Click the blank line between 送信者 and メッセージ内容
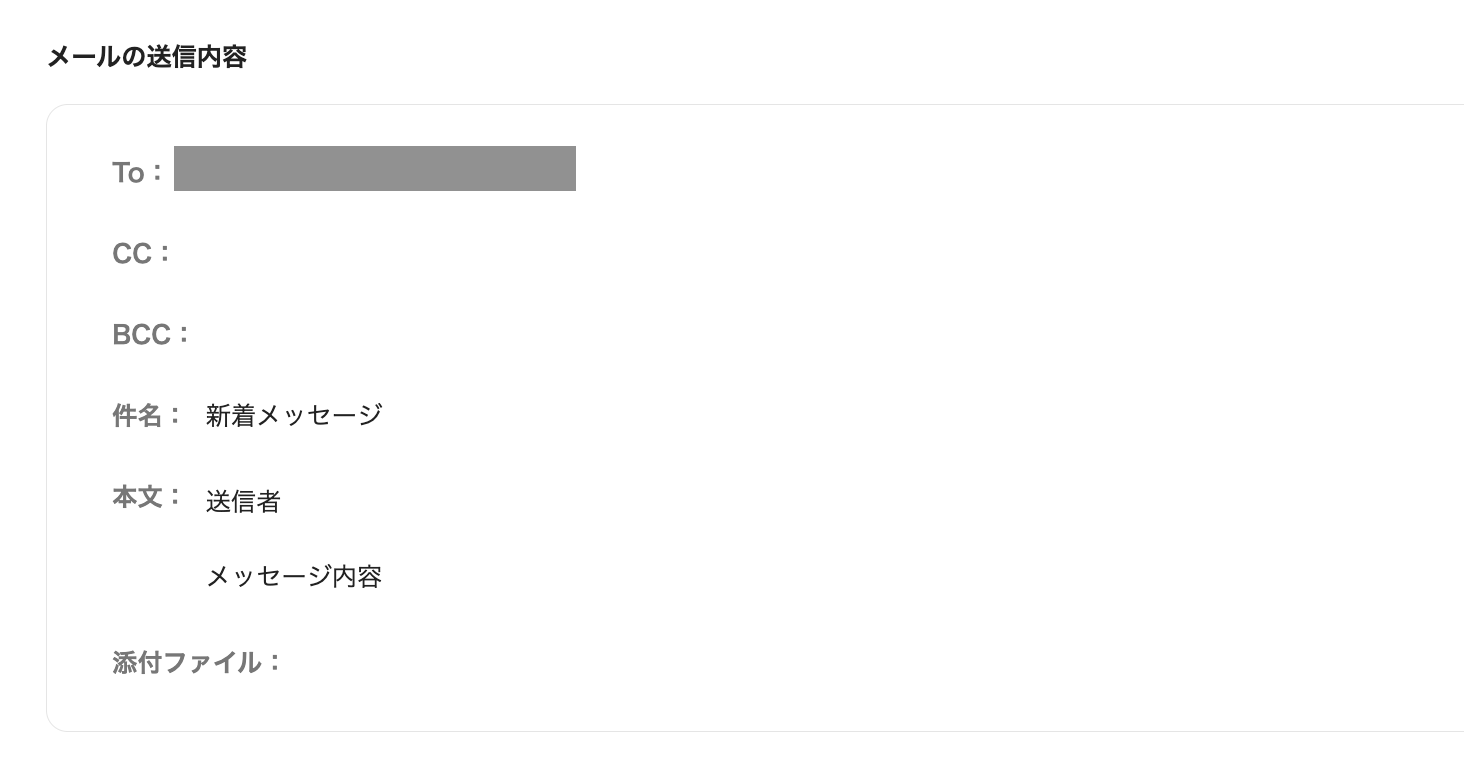This screenshot has height=782, width=1464. point(294,539)
